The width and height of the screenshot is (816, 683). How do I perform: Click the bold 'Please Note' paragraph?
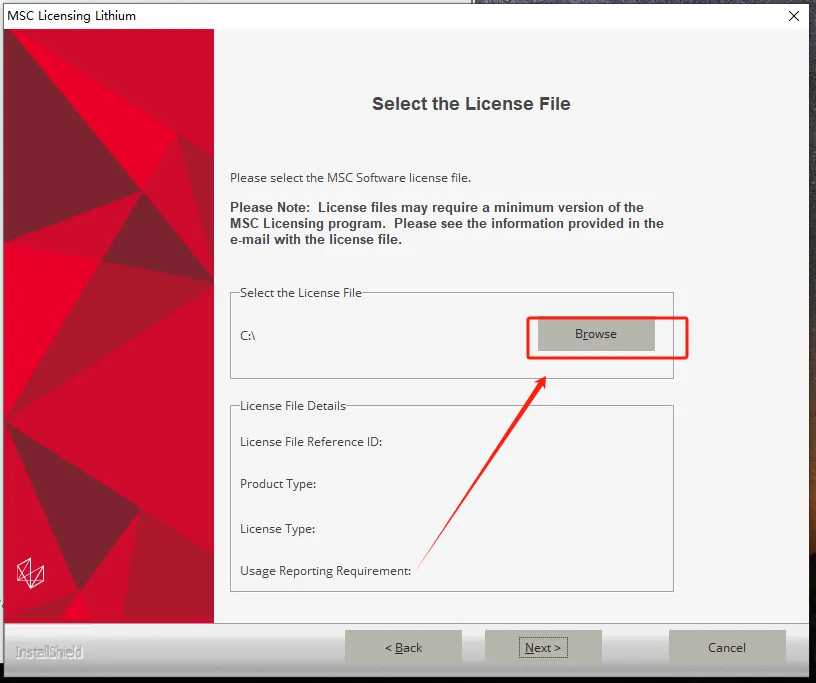pos(447,223)
